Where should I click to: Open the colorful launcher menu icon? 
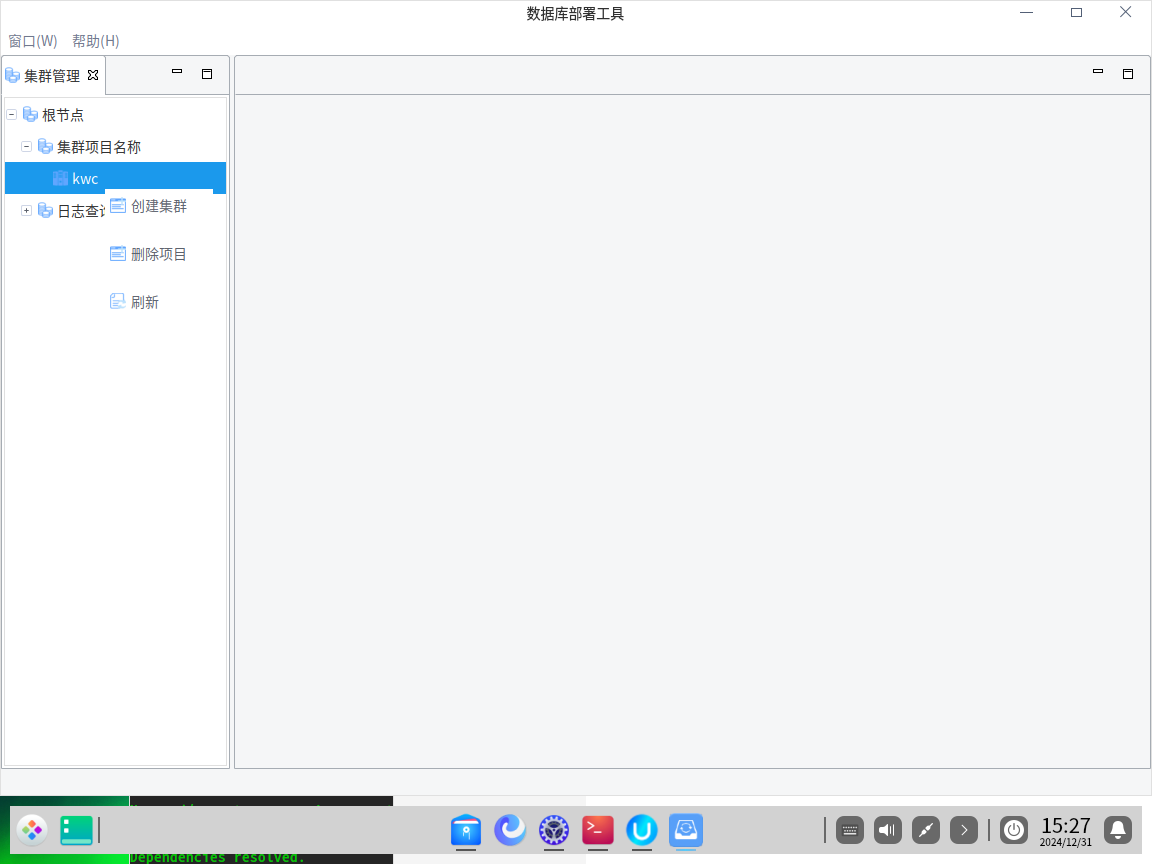[x=32, y=830]
